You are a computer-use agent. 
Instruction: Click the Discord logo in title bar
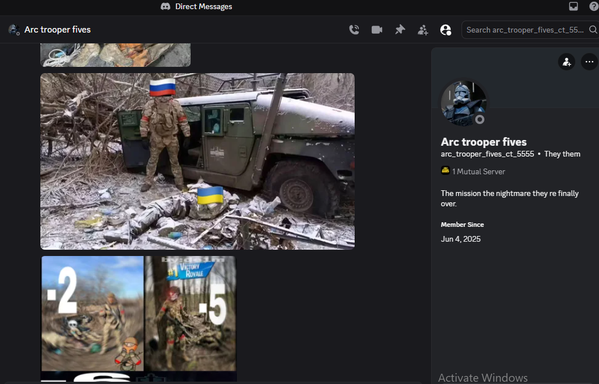165,6
